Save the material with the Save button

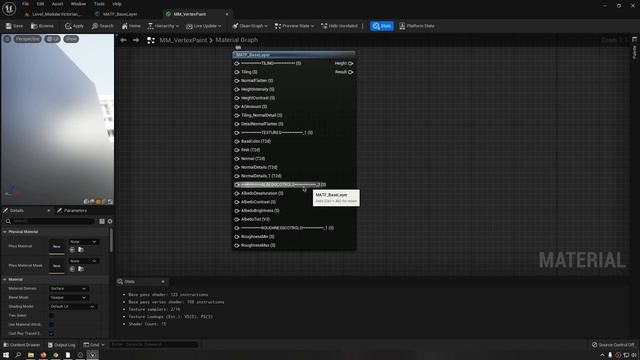pyautogui.click(x=14, y=26)
